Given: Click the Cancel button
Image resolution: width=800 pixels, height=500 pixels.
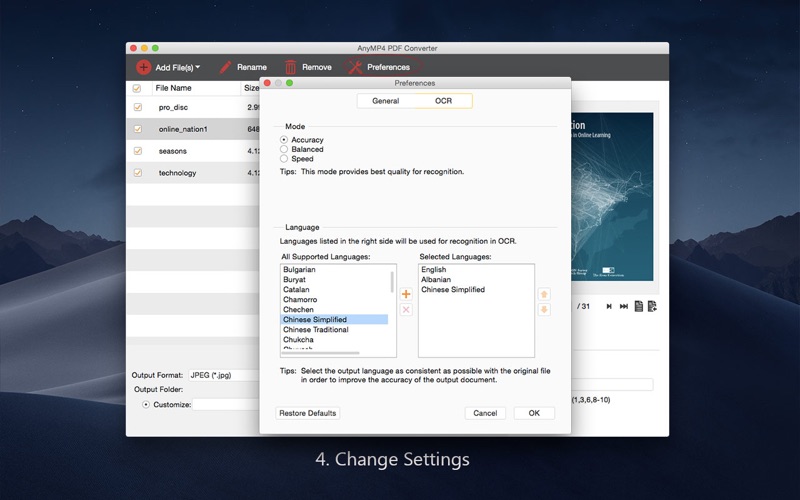Looking at the screenshot, I should pyautogui.click(x=485, y=413).
